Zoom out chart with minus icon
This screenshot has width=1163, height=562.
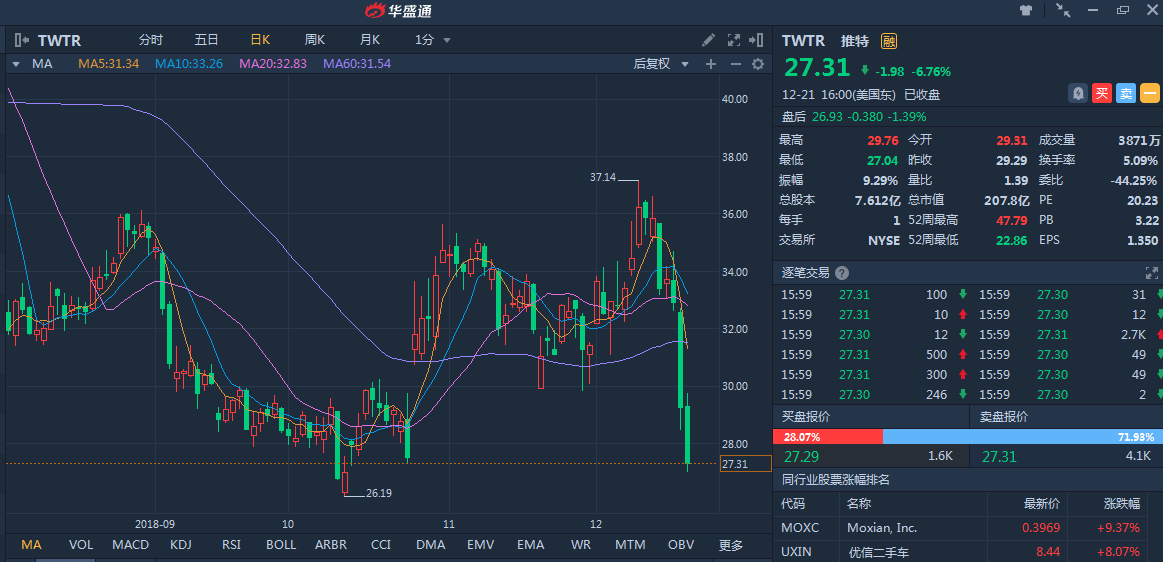point(735,64)
